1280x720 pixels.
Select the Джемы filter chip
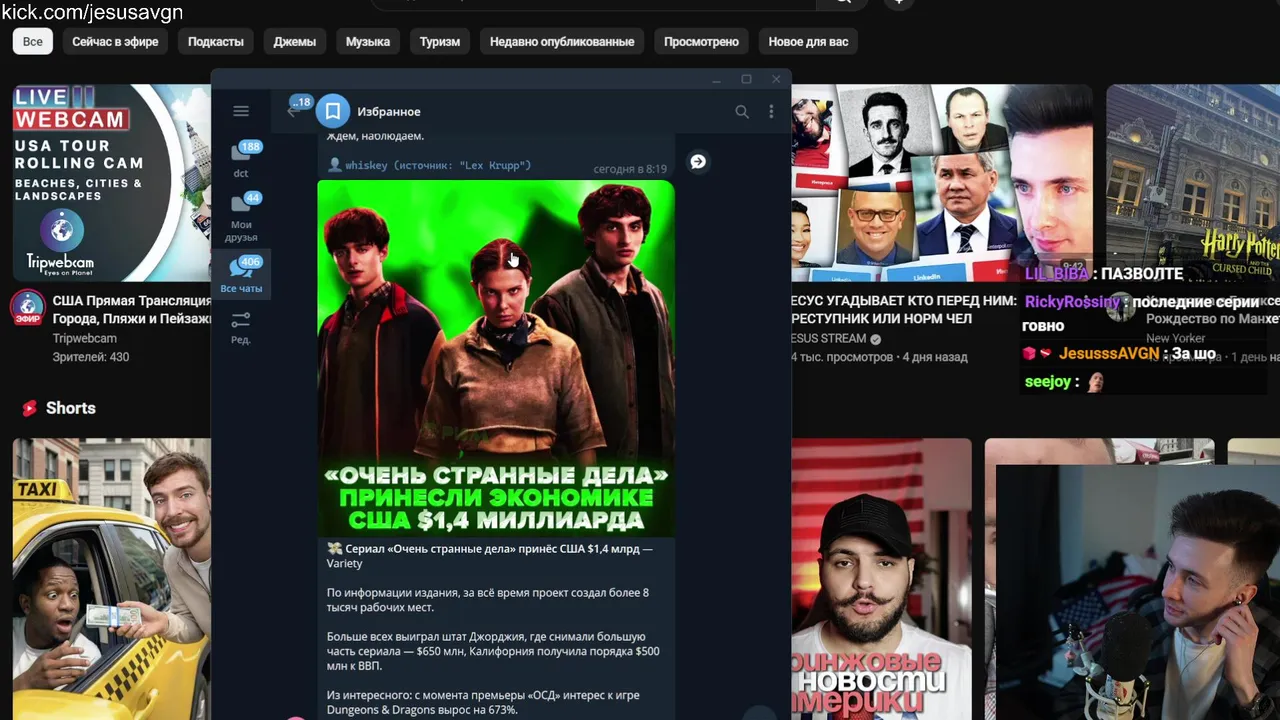(295, 41)
